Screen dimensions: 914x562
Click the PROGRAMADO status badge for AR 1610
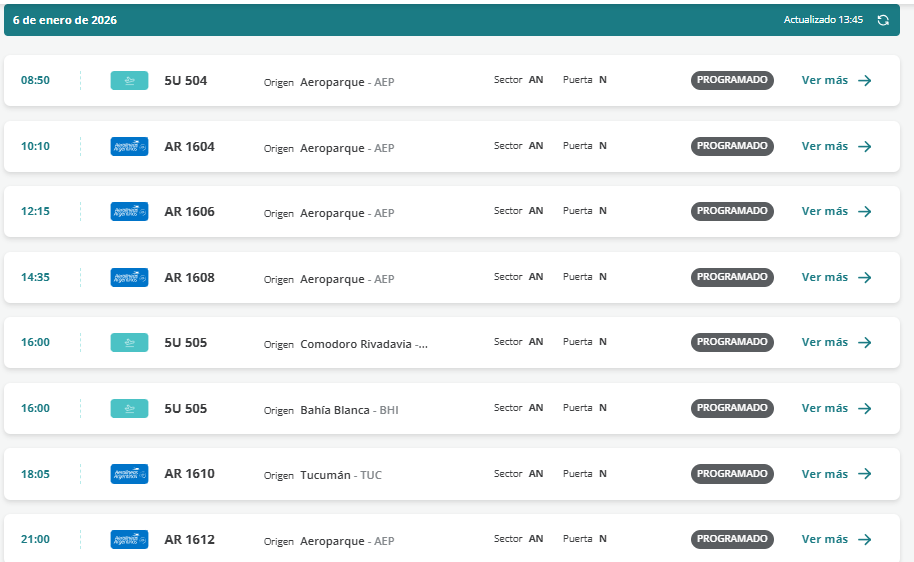[732, 474]
